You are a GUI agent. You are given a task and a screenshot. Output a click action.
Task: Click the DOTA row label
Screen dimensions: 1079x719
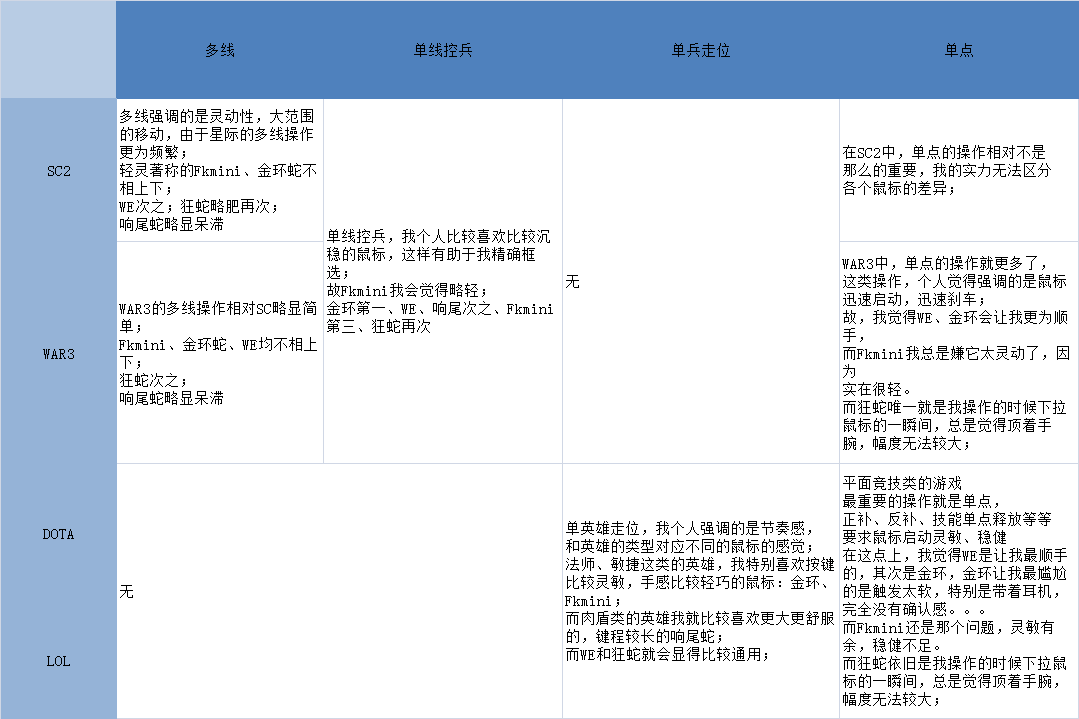pos(58,534)
